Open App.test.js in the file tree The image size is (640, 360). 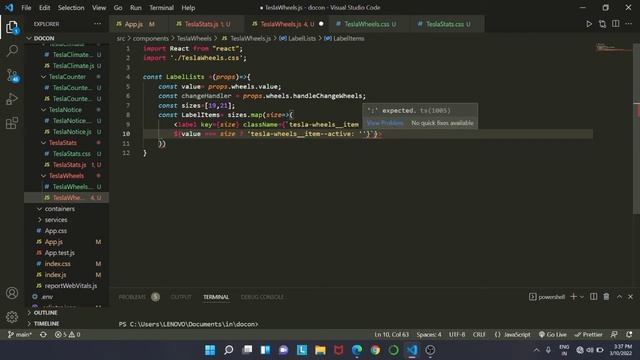point(60,253)
